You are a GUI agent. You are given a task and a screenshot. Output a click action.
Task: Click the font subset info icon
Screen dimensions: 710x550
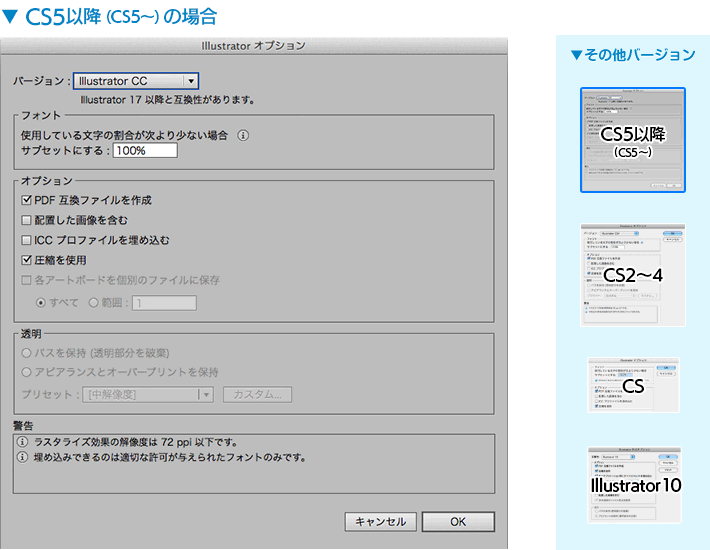click(242, 135)
